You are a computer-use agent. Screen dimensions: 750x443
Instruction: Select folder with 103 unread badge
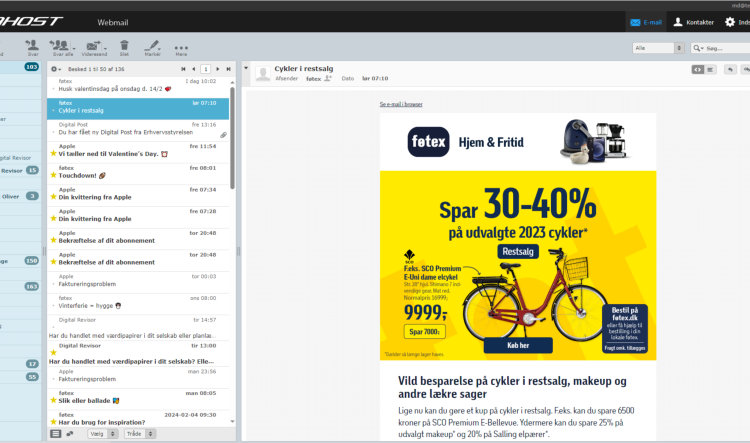pyautogui.click(x=20, y=67)
